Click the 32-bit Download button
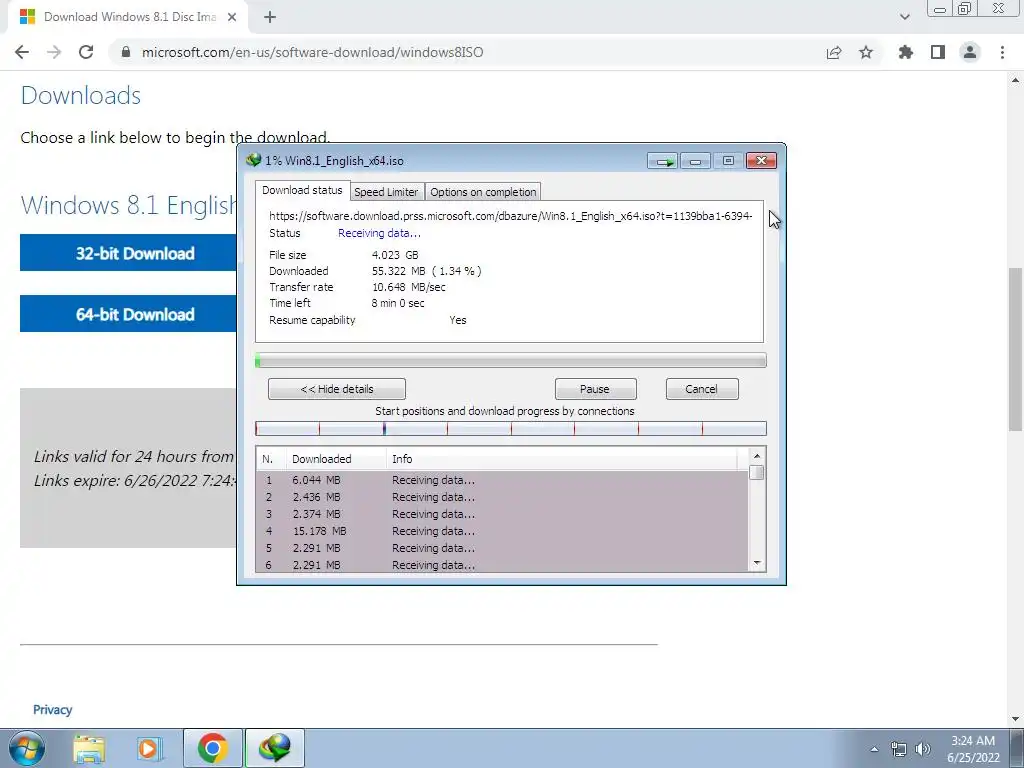Screen dimensions: 1024x768 pos(129,253)
